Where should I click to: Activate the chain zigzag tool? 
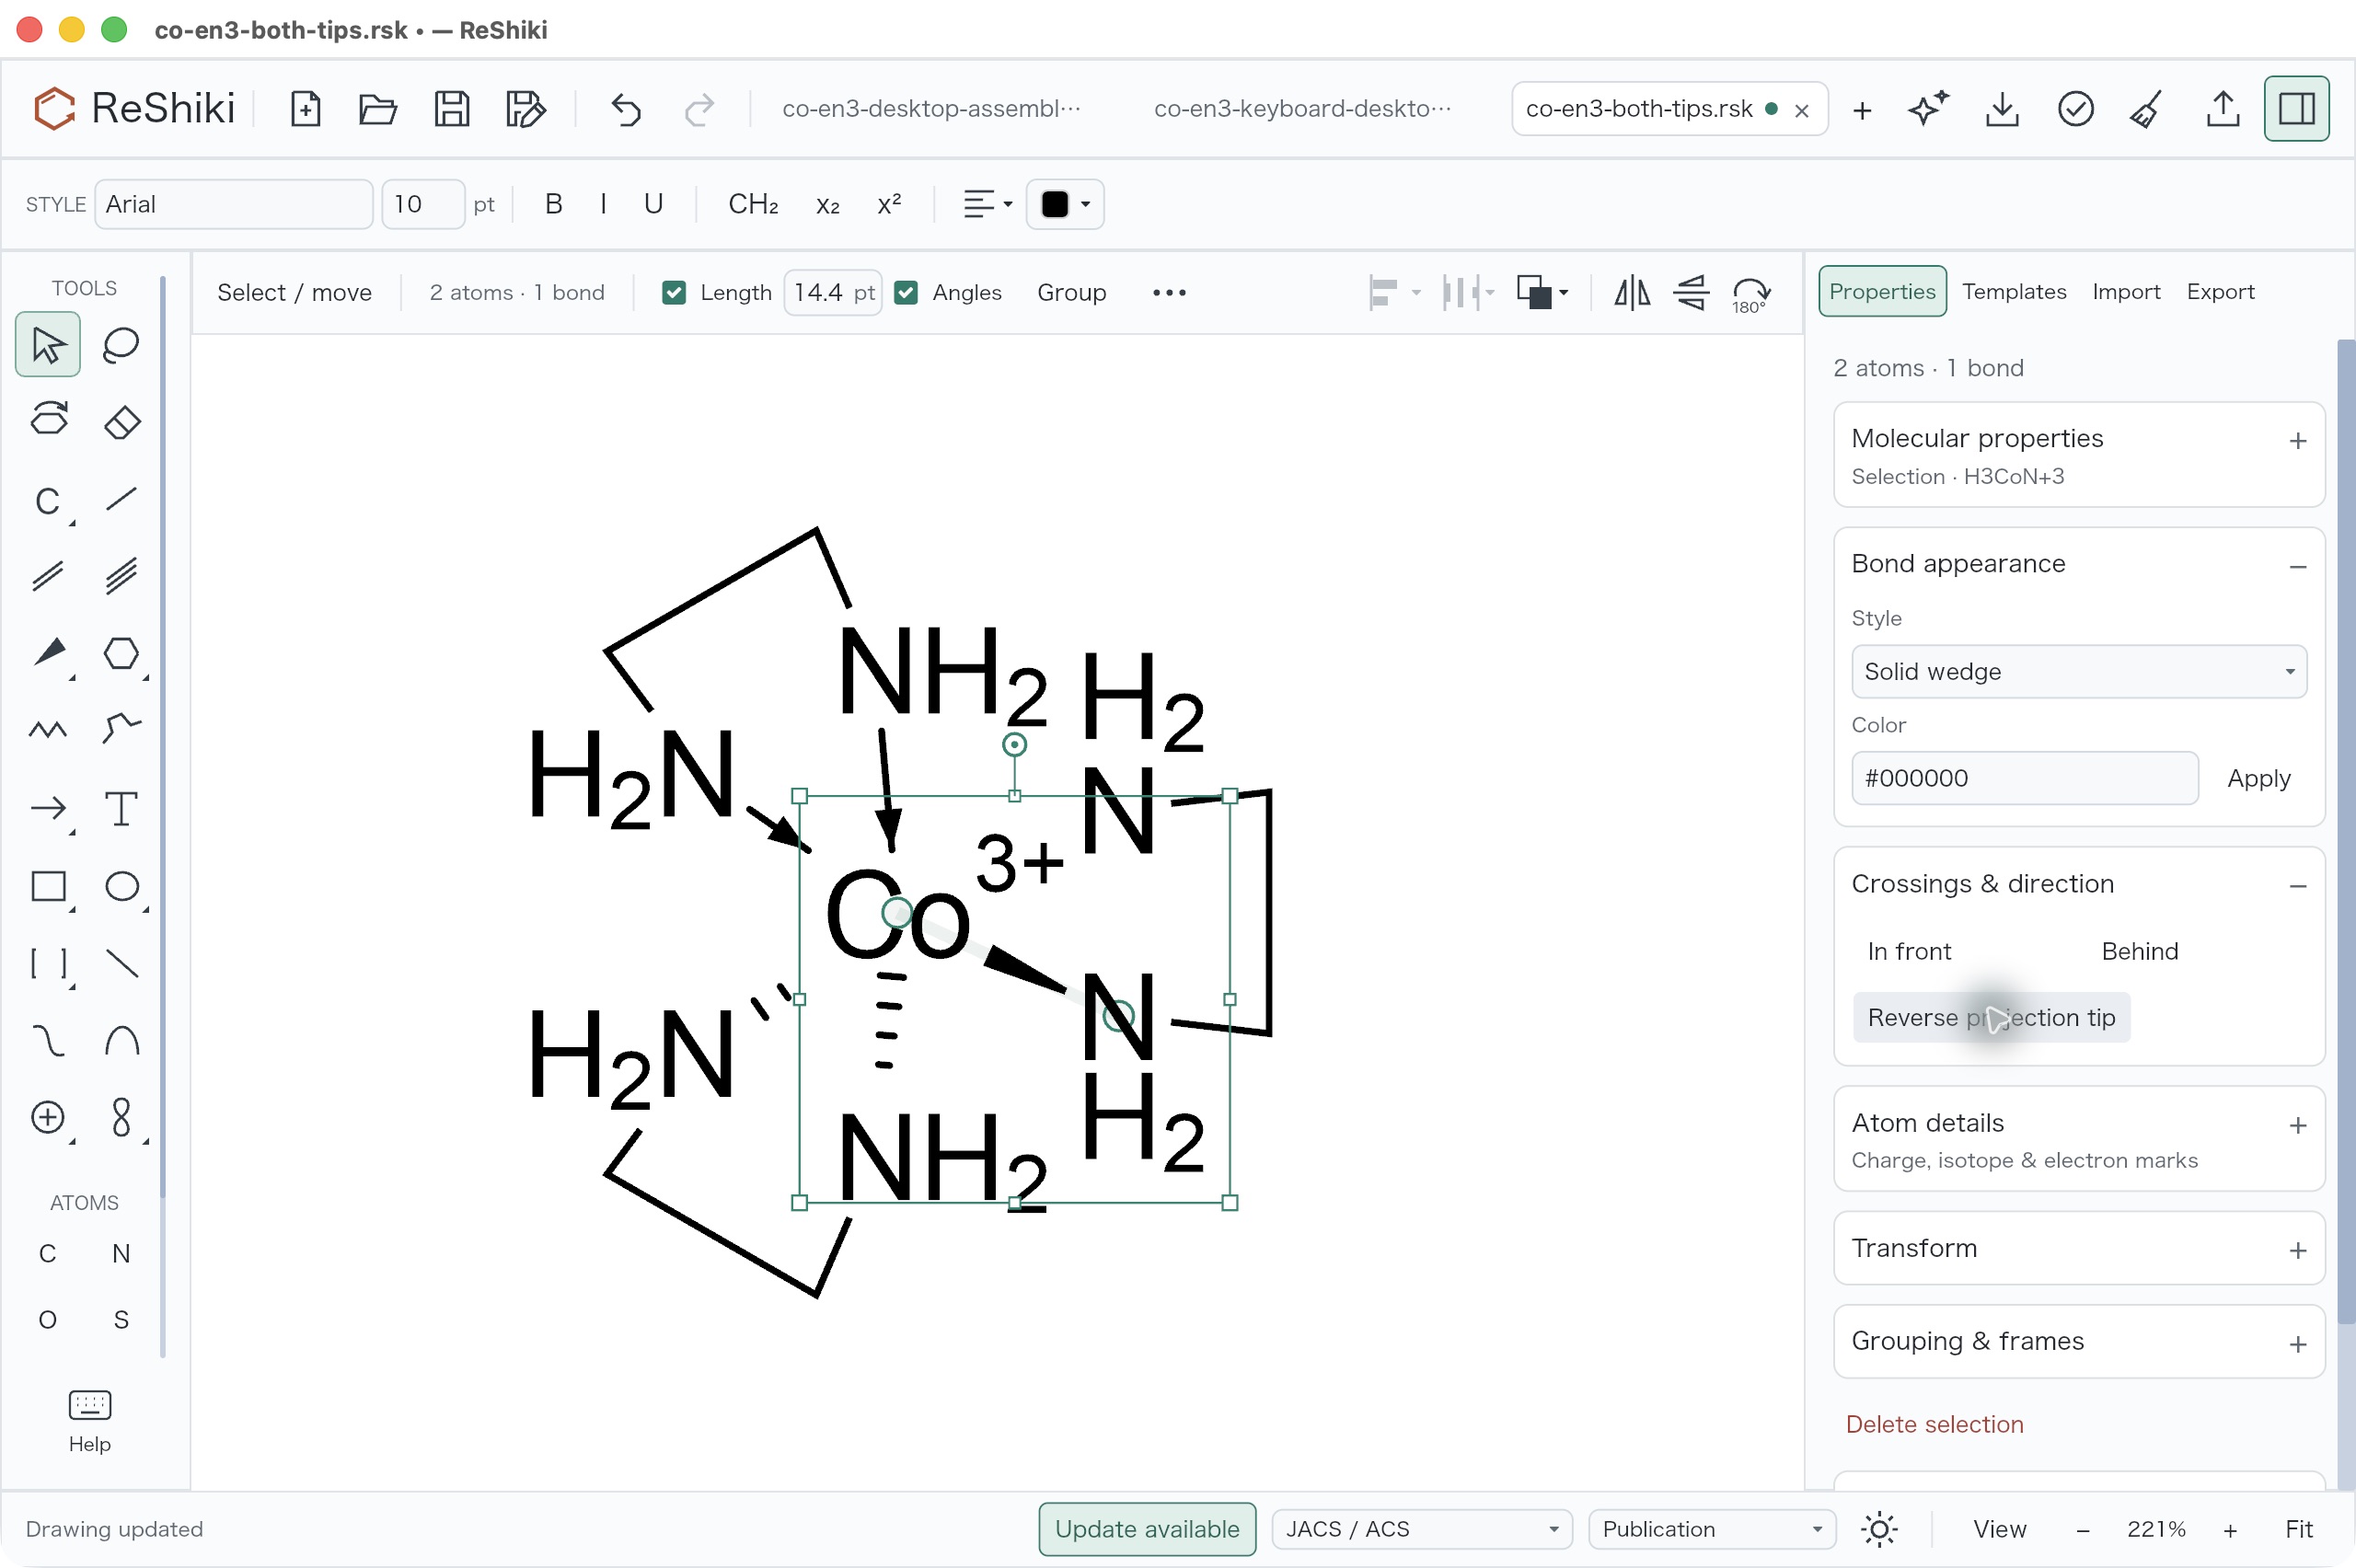[48, 730]
